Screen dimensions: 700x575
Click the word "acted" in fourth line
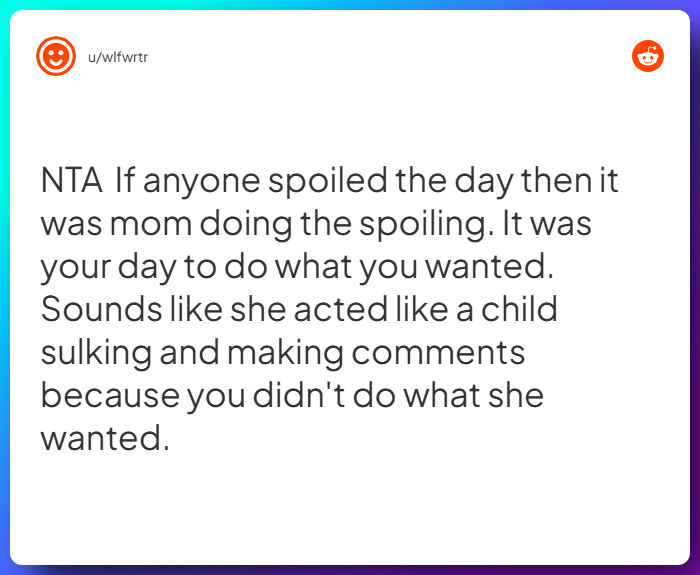[341, 309]
